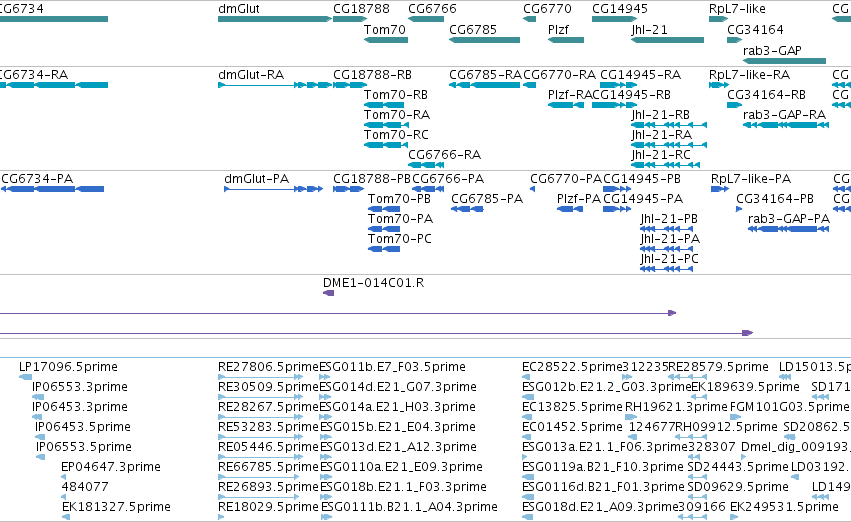The width and height of the screenshot is (851, 522).
Task: Click the CG6734-RA transcript
Action: point(54,85)
